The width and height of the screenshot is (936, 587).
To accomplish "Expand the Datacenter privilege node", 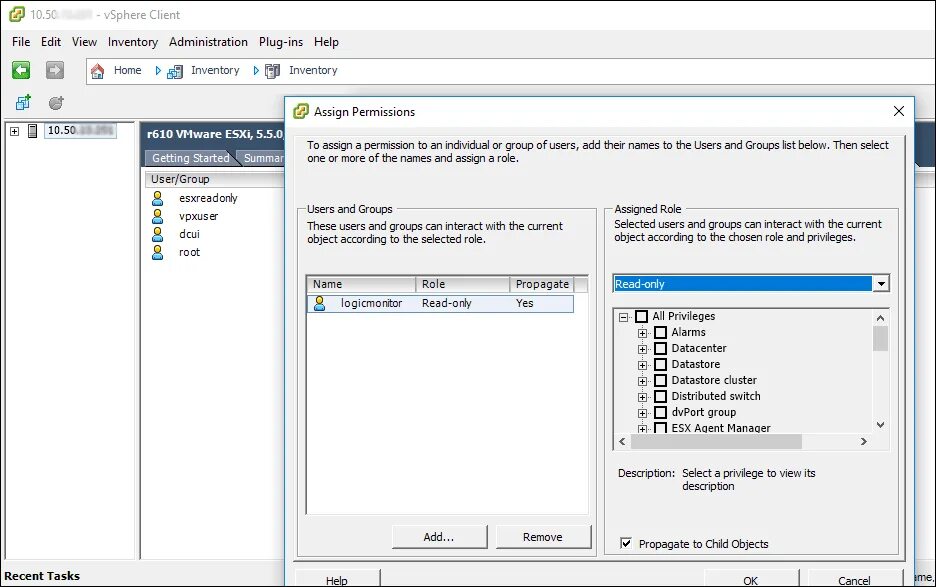I will coord(642,349).
